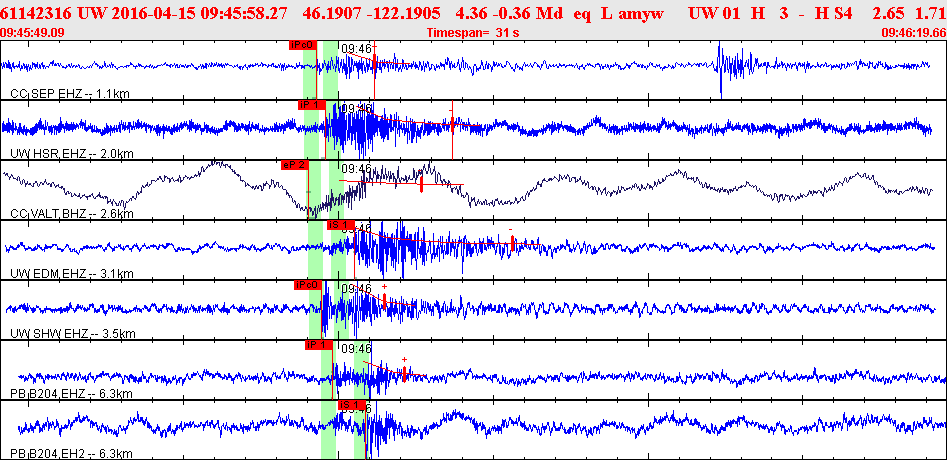The image size is (947, 460).
Task: Select the iP 1 pick flag on PB B204 EHZ trace
Action: click(319, 345)
